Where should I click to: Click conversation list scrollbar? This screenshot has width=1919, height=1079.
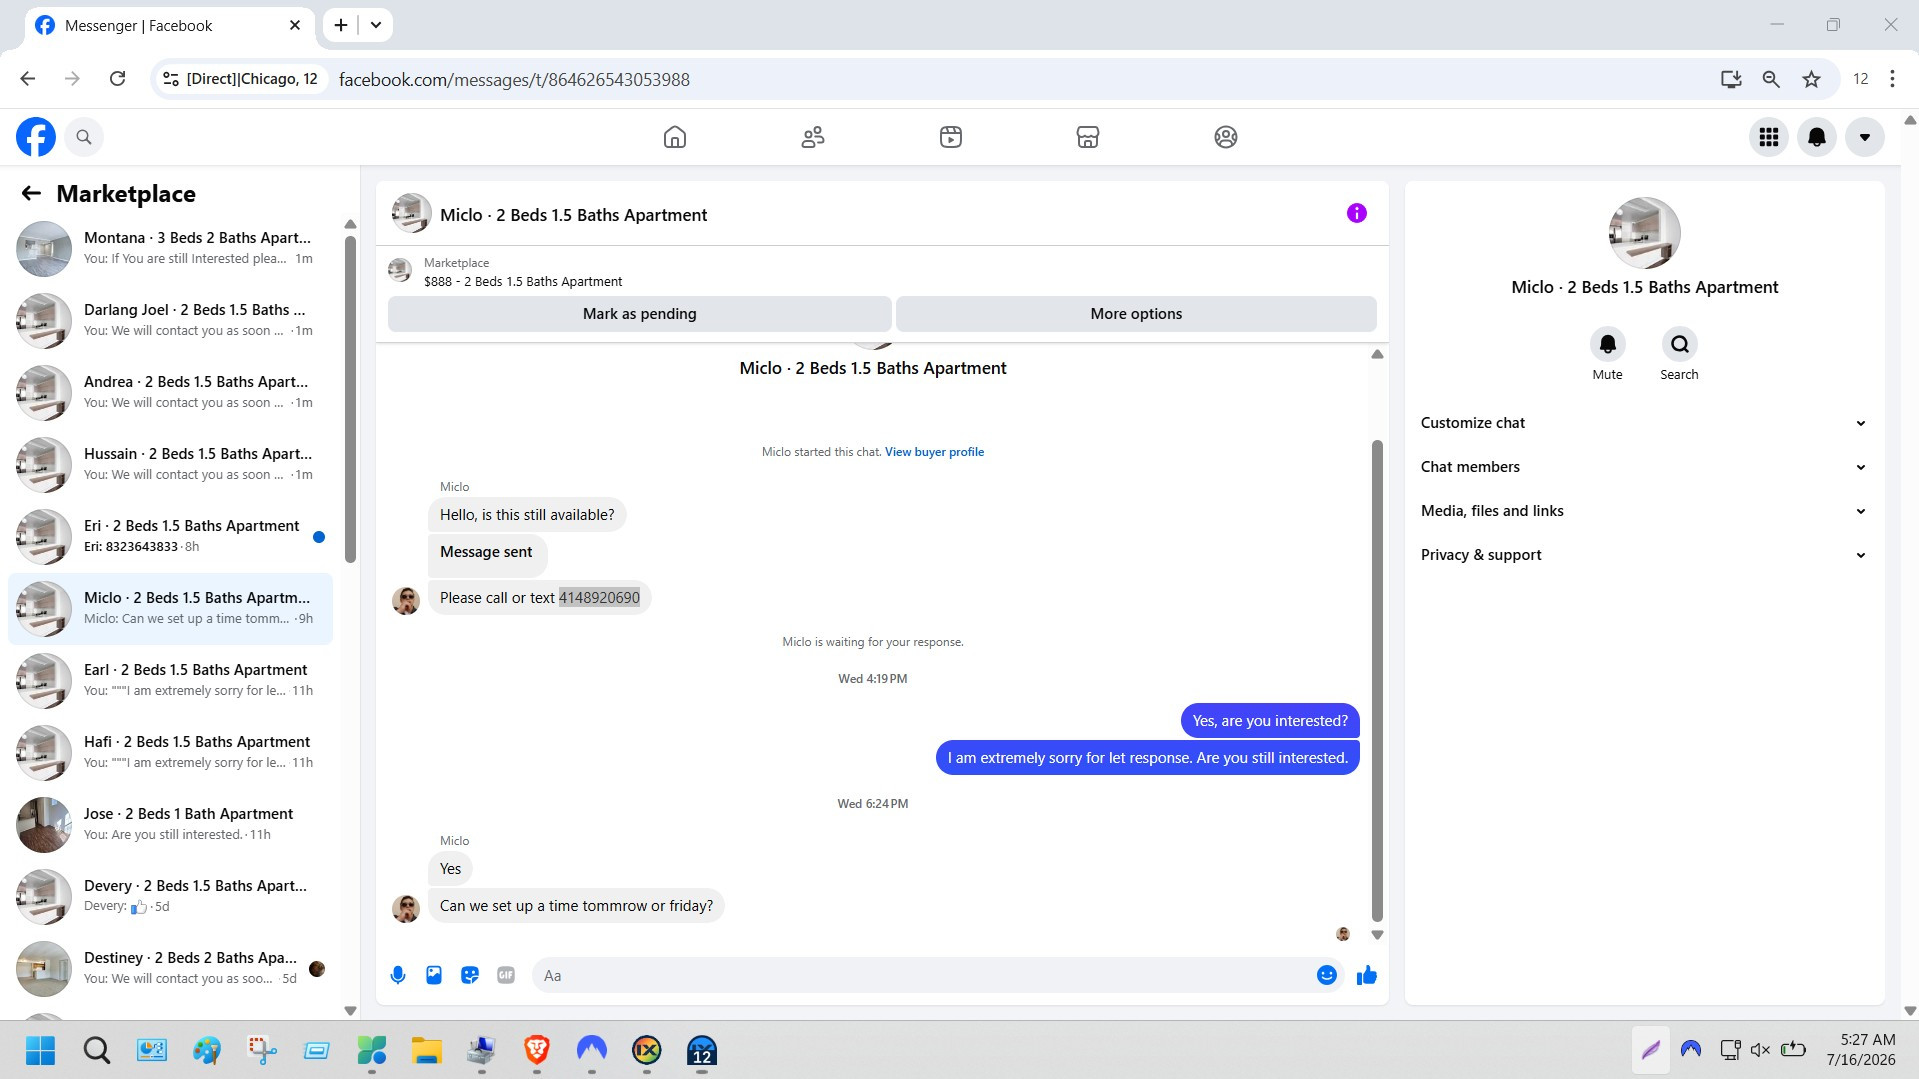tap(350, 399)
